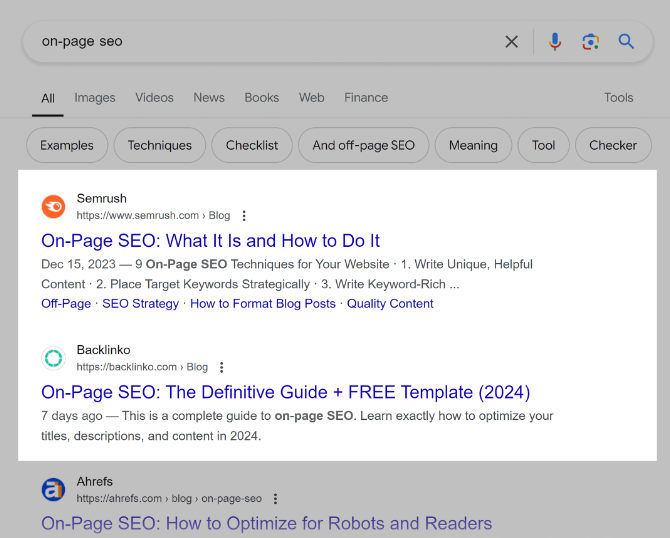
Task: Apply the "And off-page SEO" filter chip
Action: [x=363, y=145]
